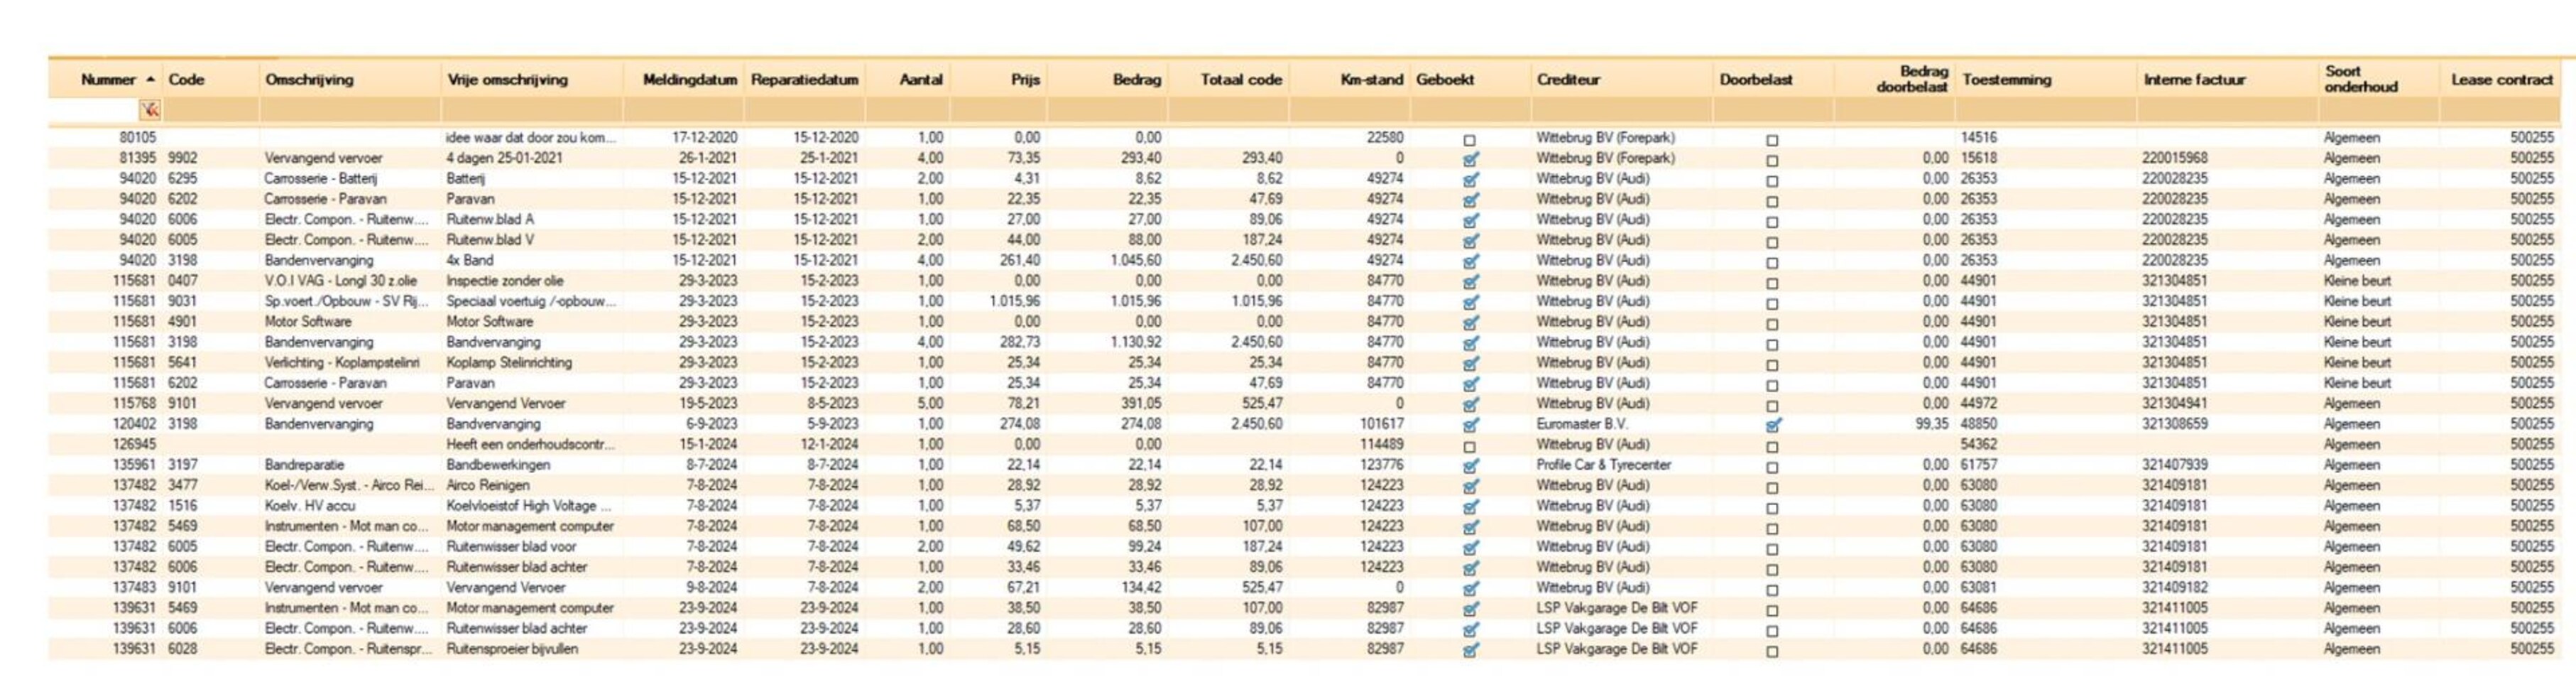The image size is (2576, 682).
Task: Uncheck Geboekt for row 137483
Action: point(1470,589)
